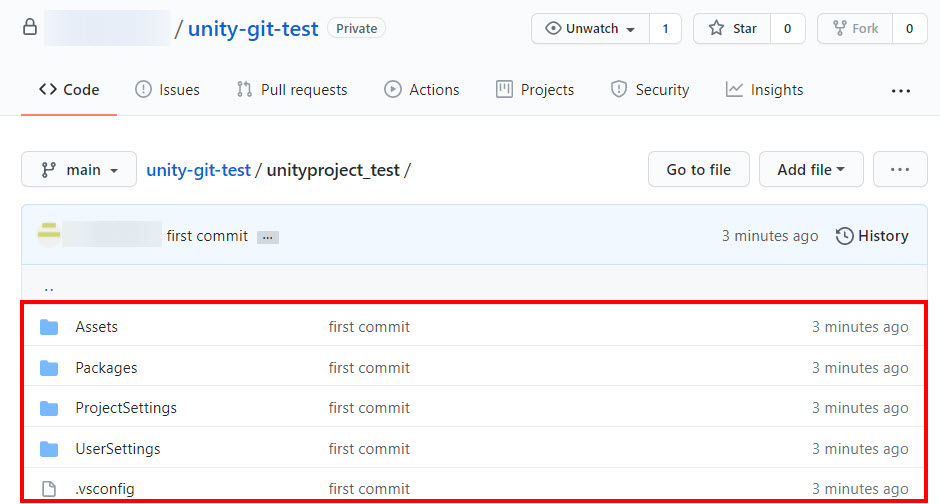940x504 pixels.
Task: Open the first commit message in header
Action: (x=207, y=236)
